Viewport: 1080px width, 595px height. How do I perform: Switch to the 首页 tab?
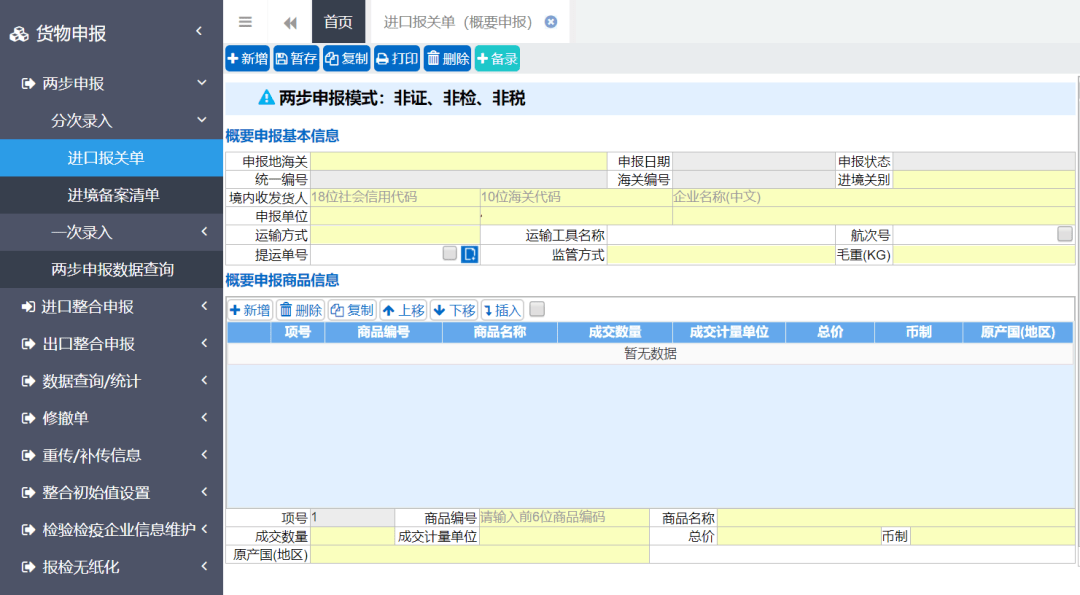pyautogui.click(x=338, y=21)
